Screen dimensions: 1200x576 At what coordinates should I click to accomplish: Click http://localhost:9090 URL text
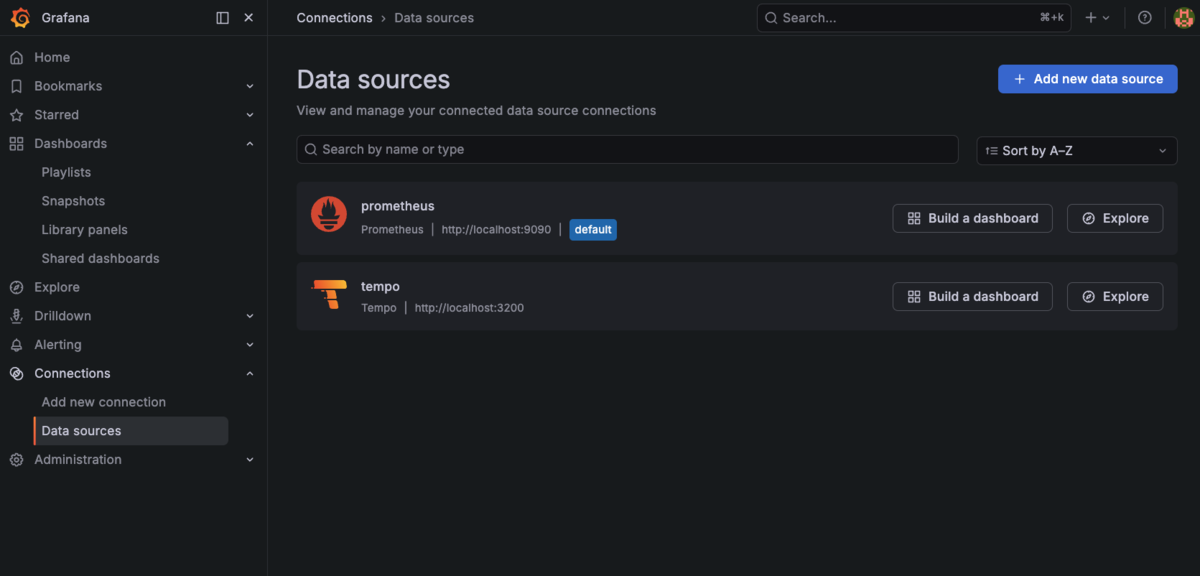pyautogui.click(x=496, y=230)
